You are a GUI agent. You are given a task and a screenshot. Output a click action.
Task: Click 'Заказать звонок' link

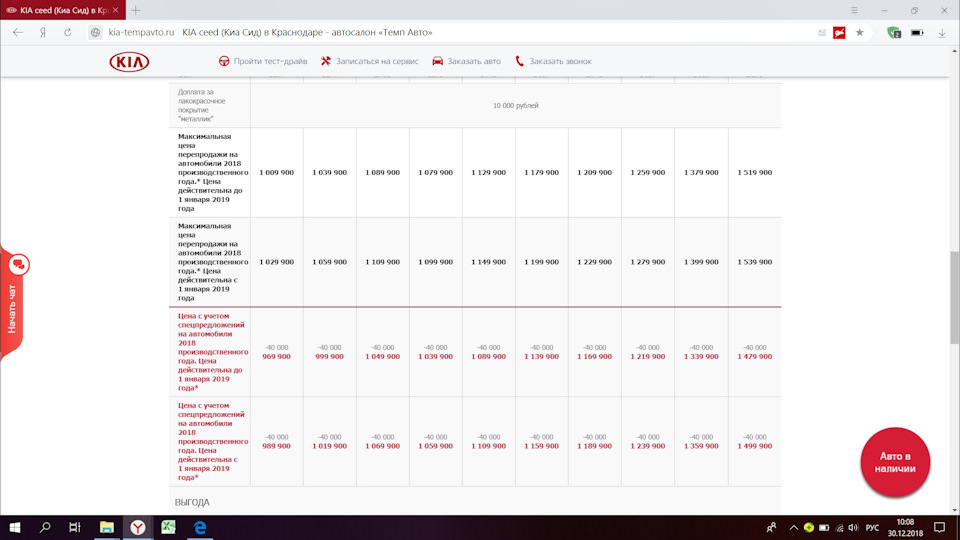pos(560,61)
